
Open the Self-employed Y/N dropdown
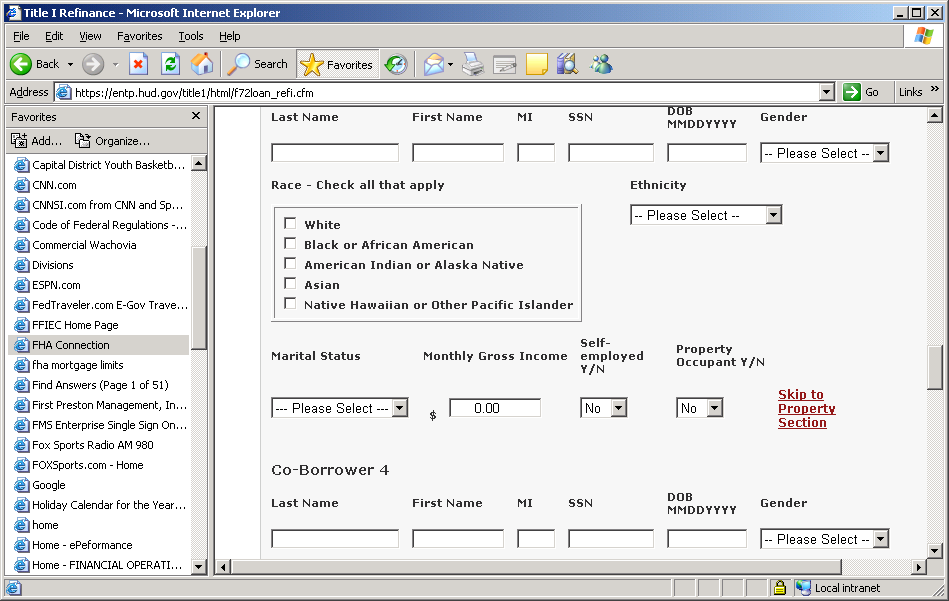click(604, 408)
